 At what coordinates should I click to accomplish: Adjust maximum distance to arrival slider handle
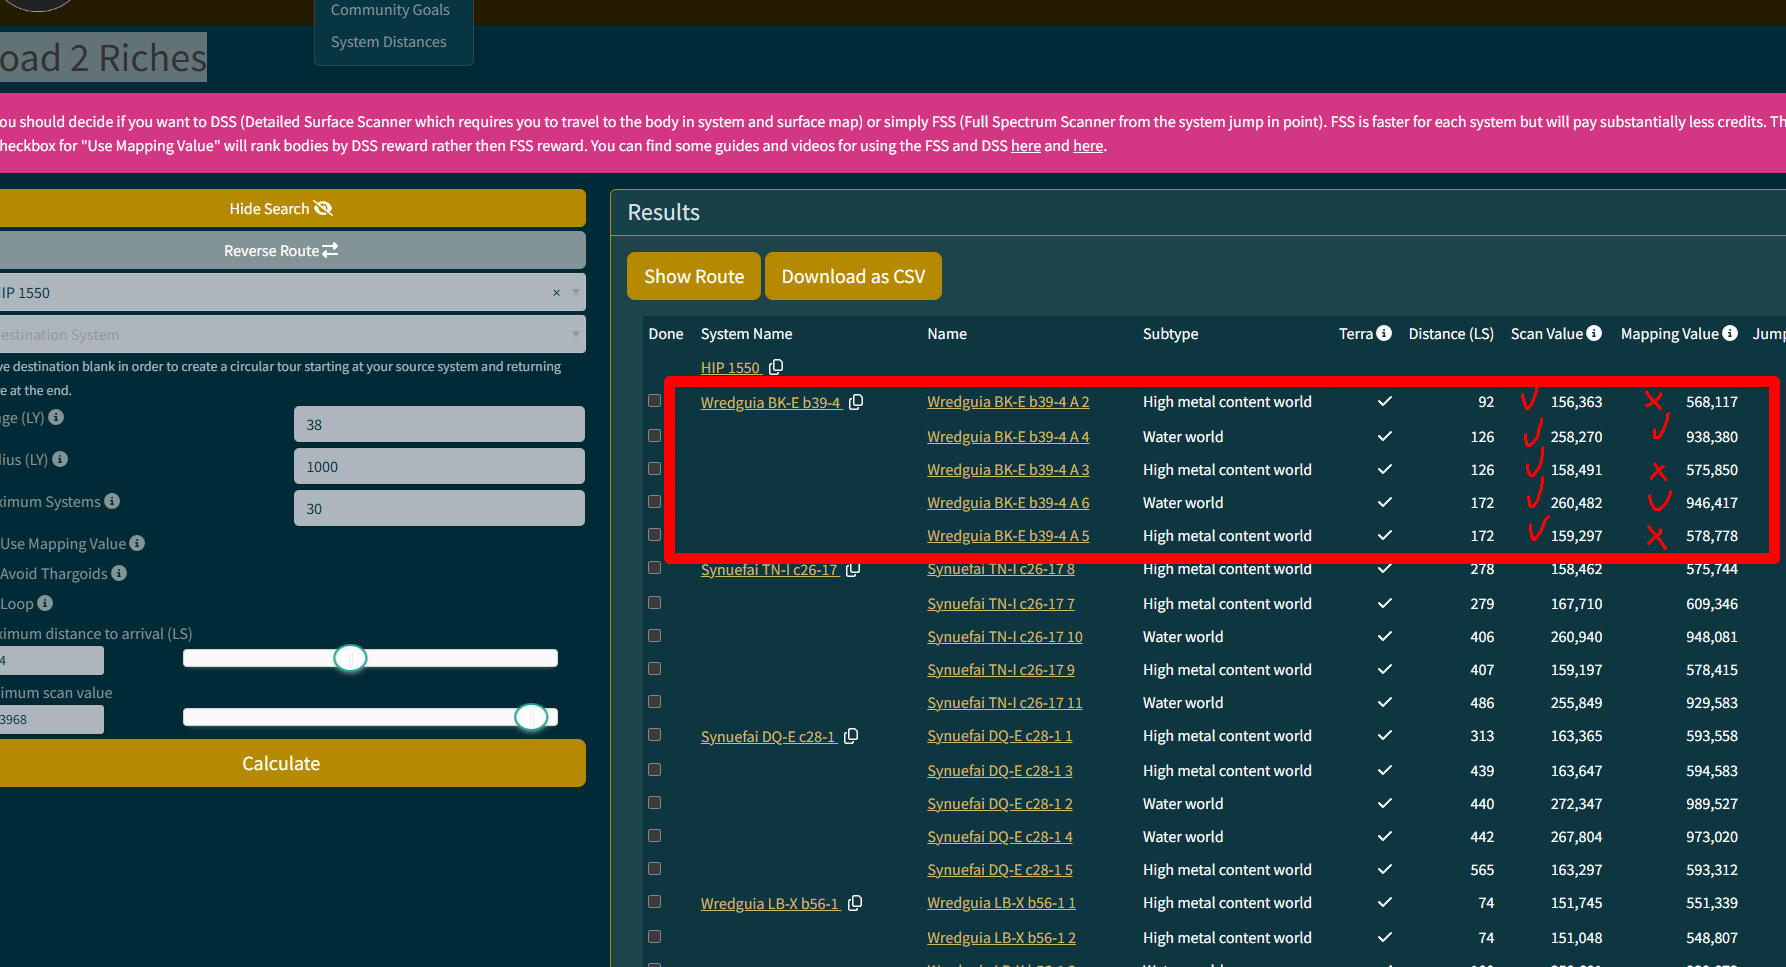pos(350,658)
